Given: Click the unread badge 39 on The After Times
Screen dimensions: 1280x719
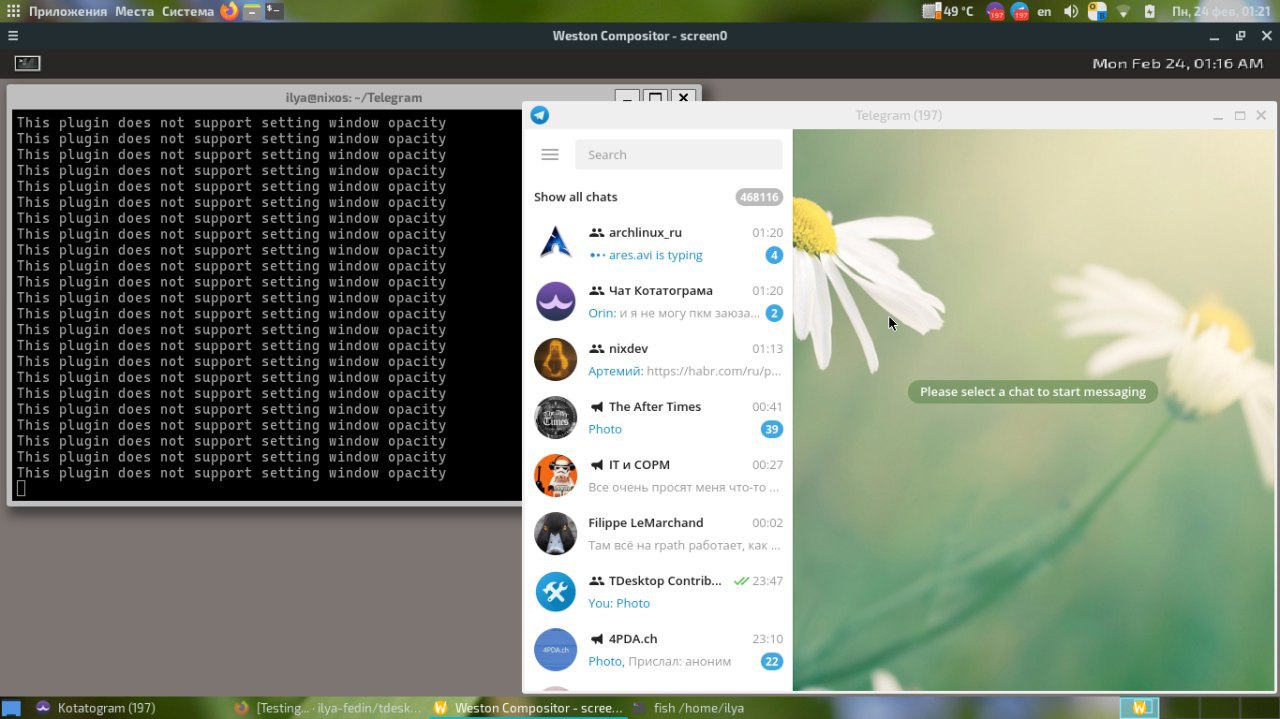Looking at the screenshot, I should [x=771, y=429].
